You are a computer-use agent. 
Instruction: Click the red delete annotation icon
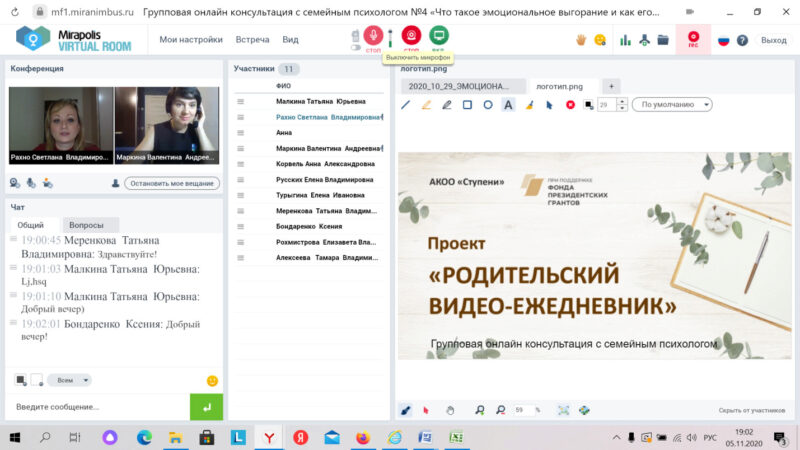point(570,105)
